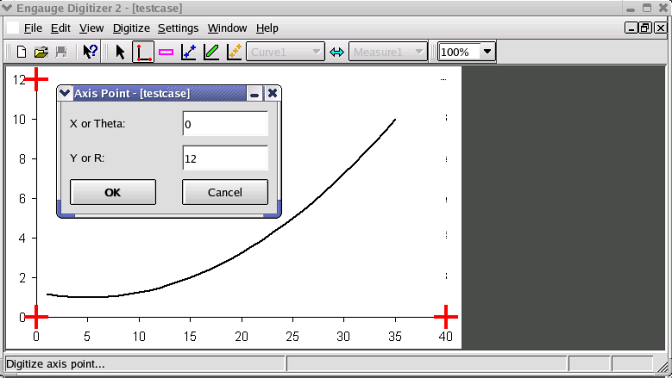Click the X or Theta input field
This screenshot has width=672, height=378.
[x=225, y=124]
